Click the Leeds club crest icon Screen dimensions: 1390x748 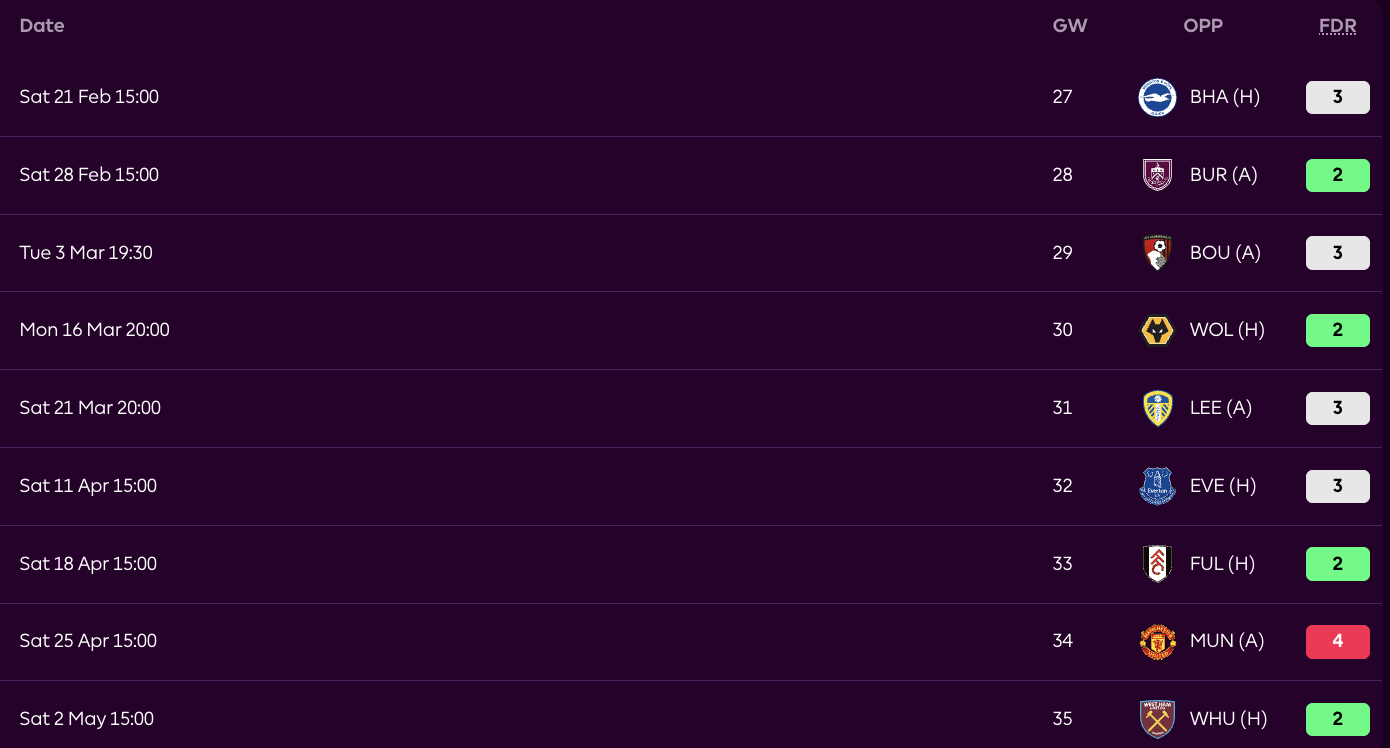click(x=1157, y=408)
